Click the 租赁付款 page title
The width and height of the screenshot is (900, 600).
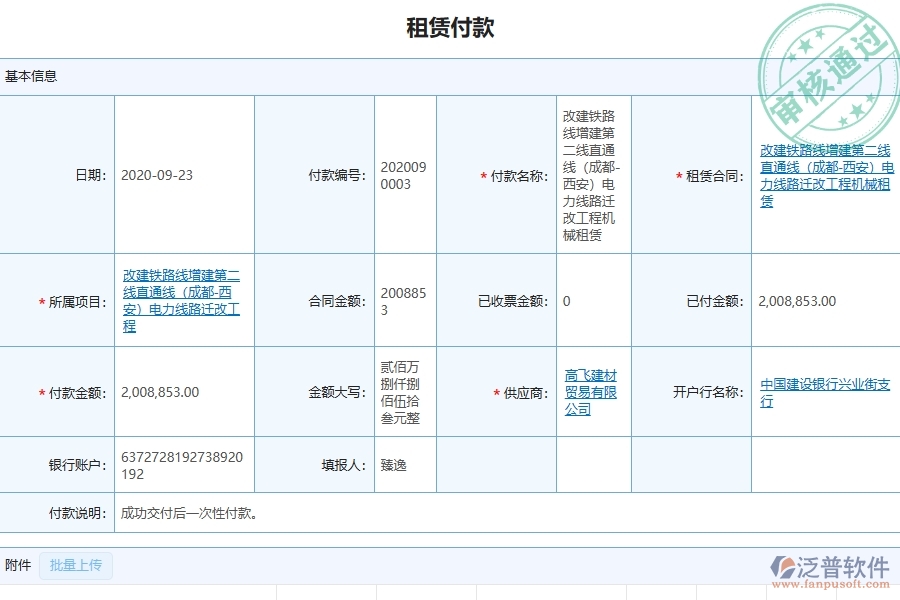(x=450, y=27)
